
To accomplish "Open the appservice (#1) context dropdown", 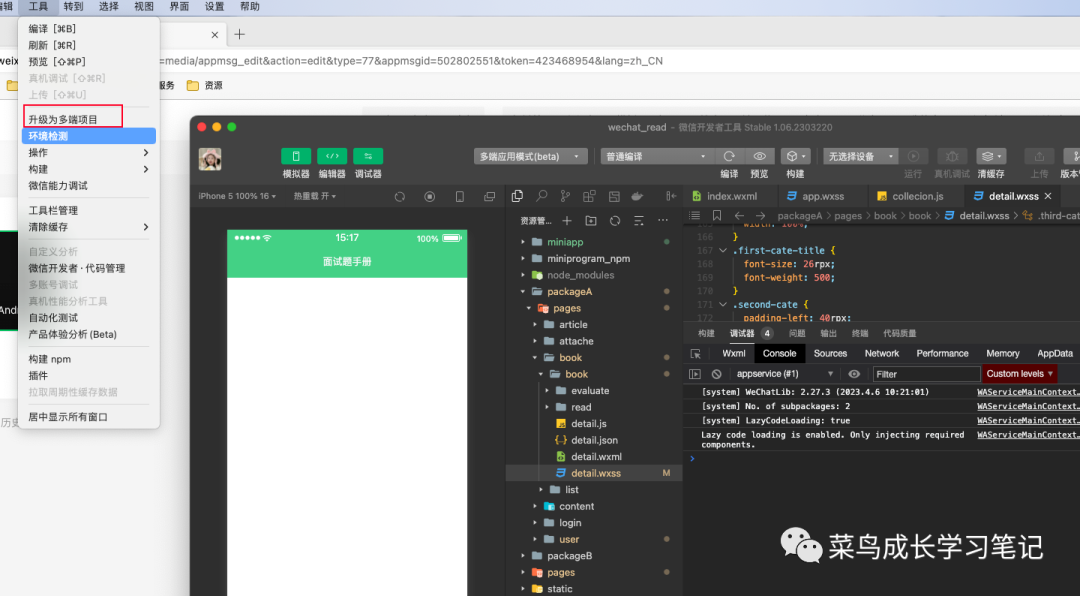I will click(785, 374).
